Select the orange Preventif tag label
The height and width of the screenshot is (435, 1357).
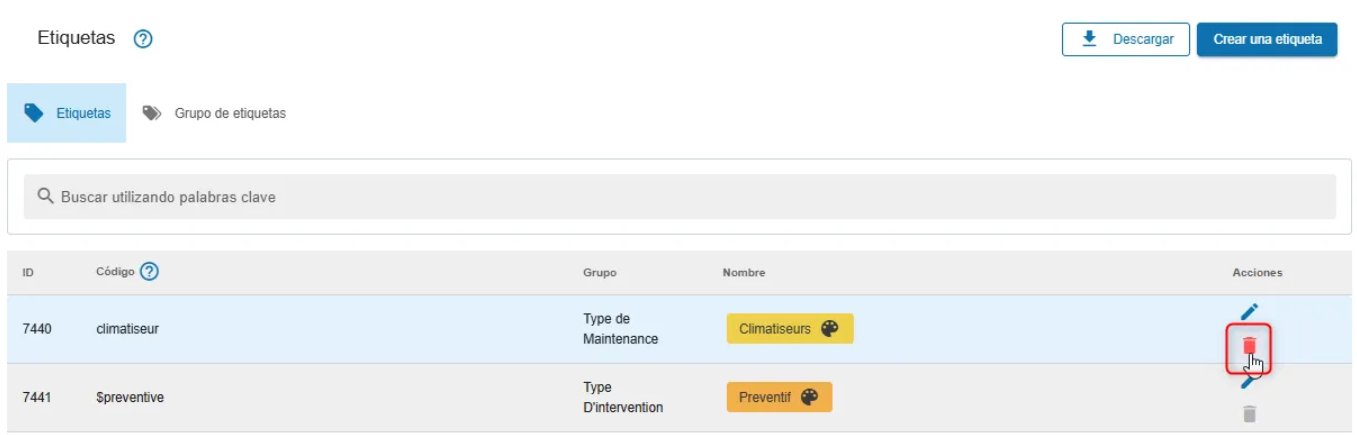[x=764, y=397]
